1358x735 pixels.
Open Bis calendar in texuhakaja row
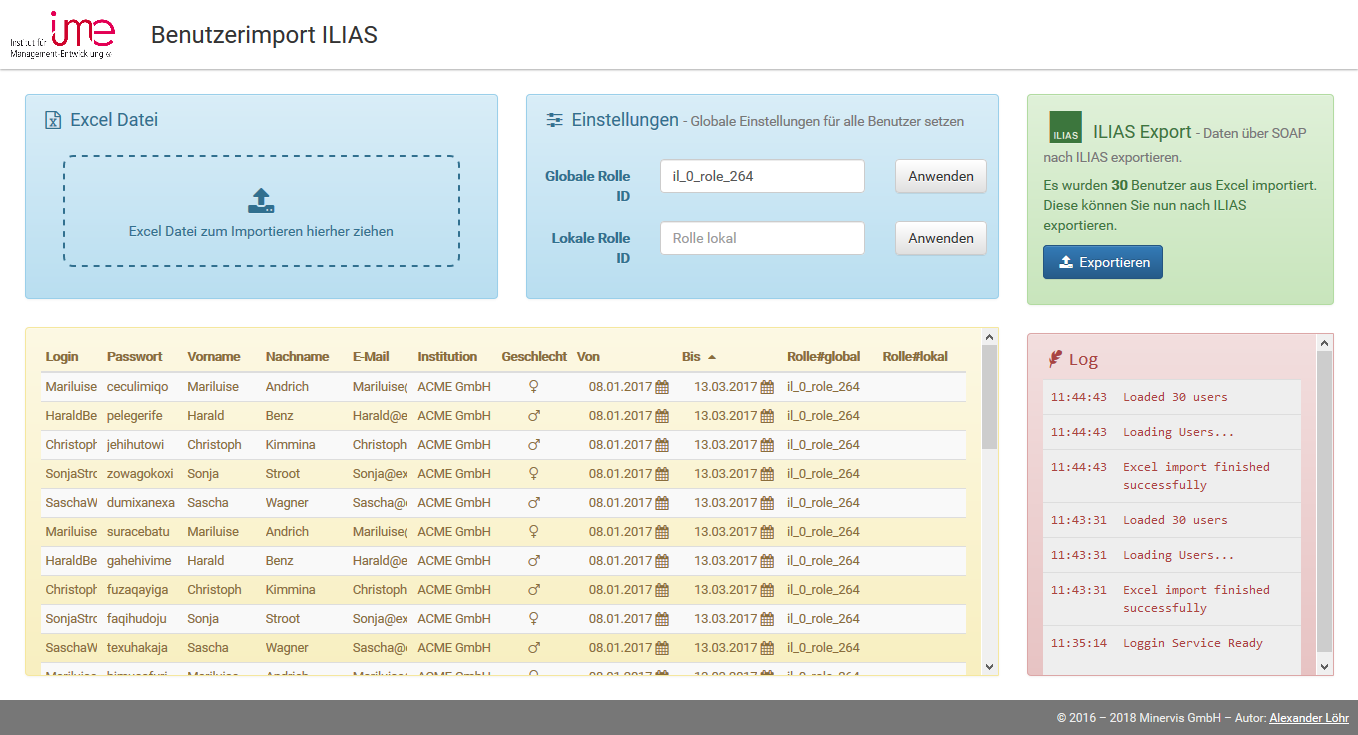pos(767,648)
